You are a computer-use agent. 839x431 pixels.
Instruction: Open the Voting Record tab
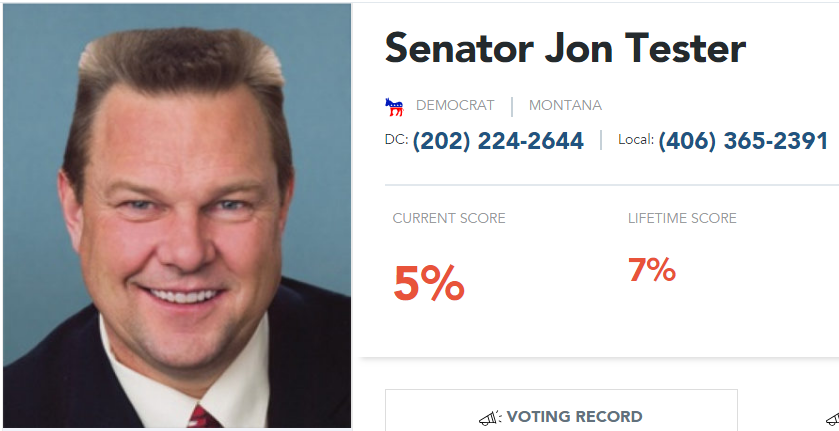point(574,417)
